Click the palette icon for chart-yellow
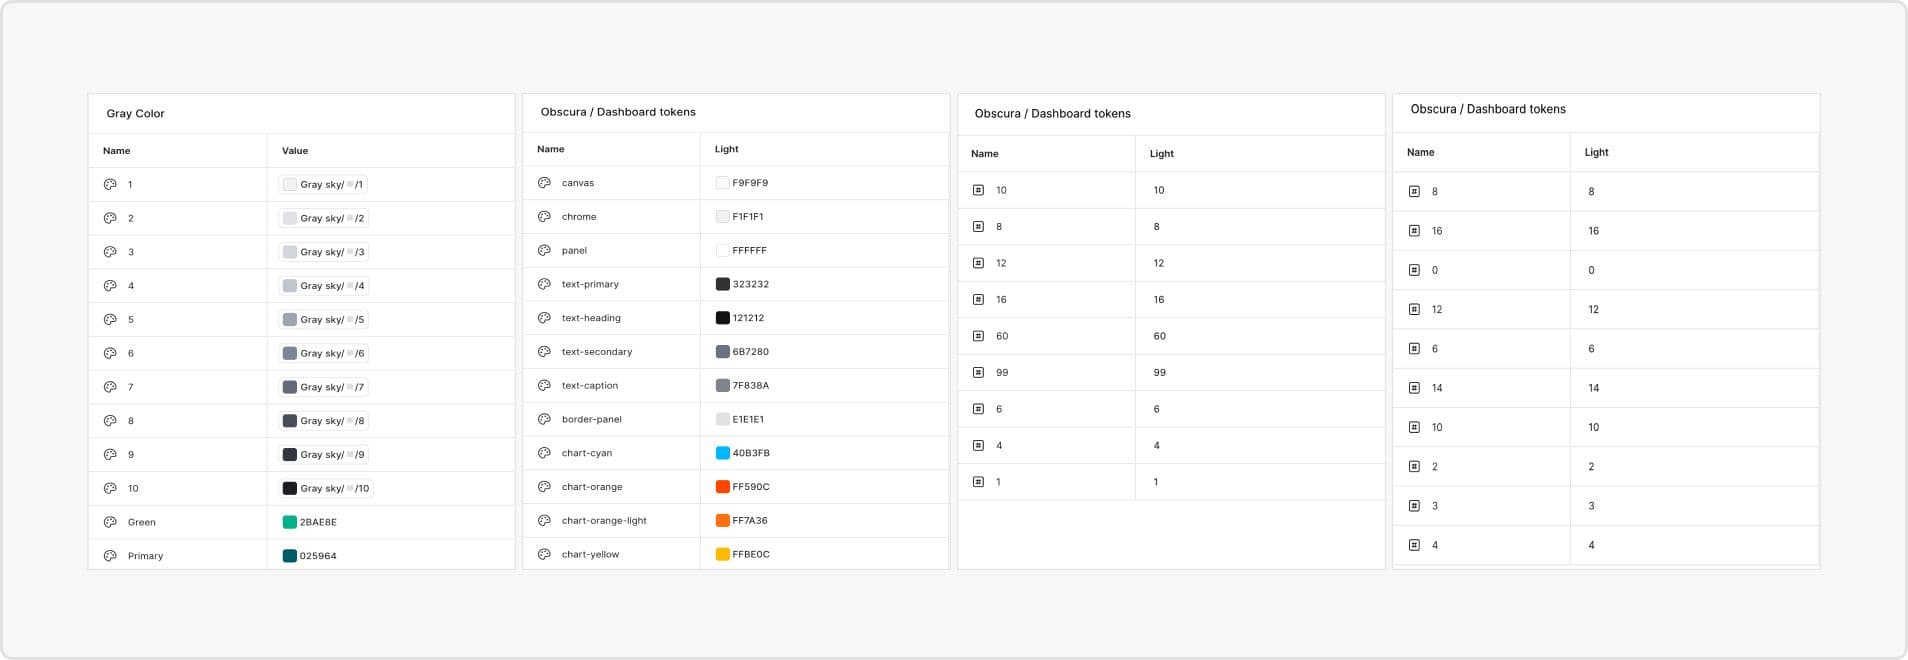 click(x=544, y=554)
